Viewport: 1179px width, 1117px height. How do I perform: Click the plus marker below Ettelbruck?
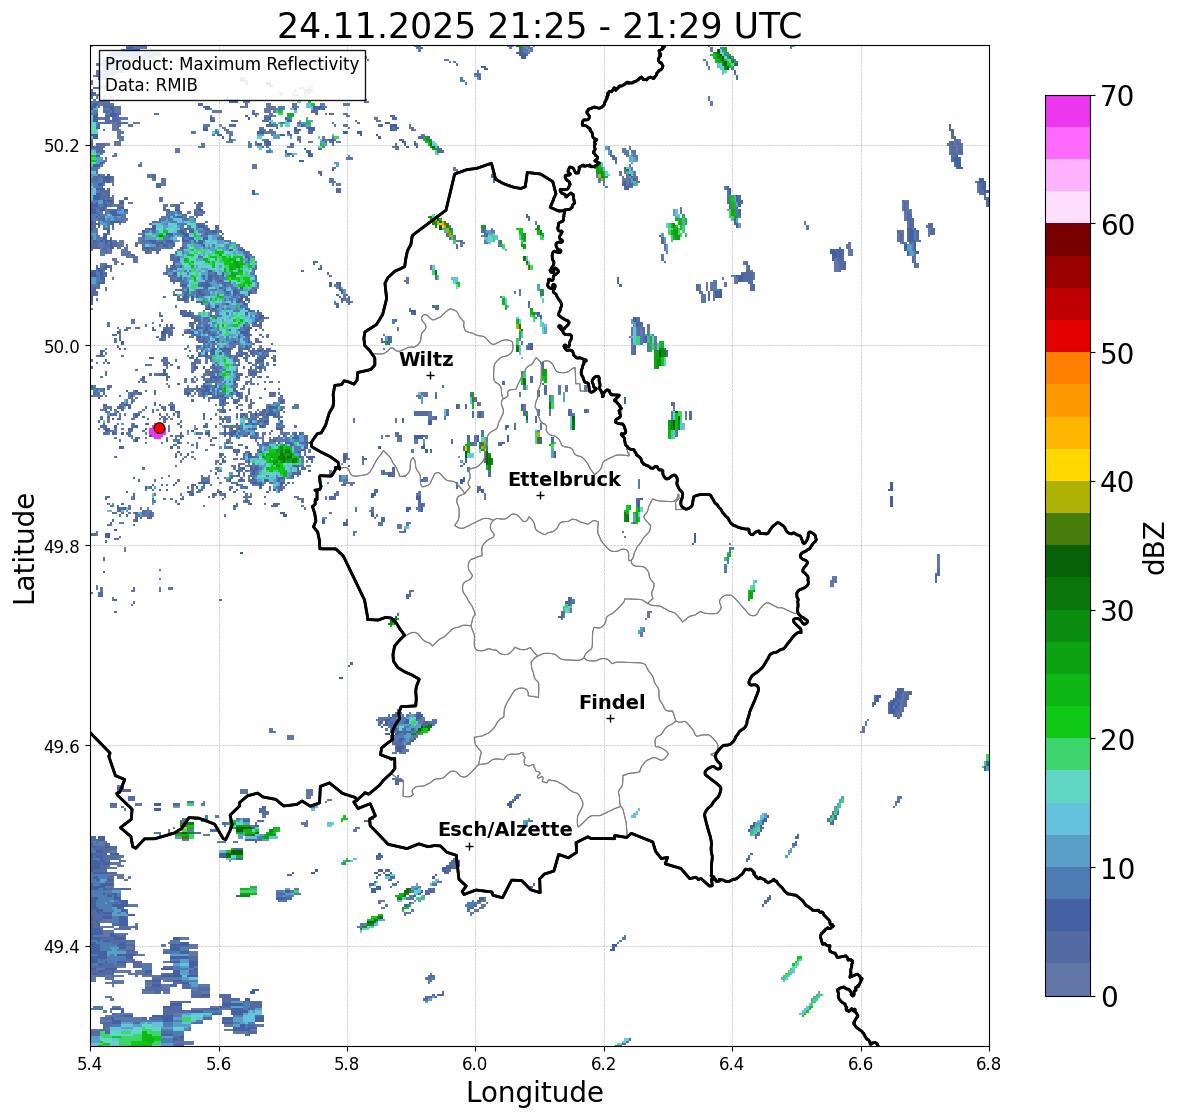pyautogui.click(x=540, y=495)
